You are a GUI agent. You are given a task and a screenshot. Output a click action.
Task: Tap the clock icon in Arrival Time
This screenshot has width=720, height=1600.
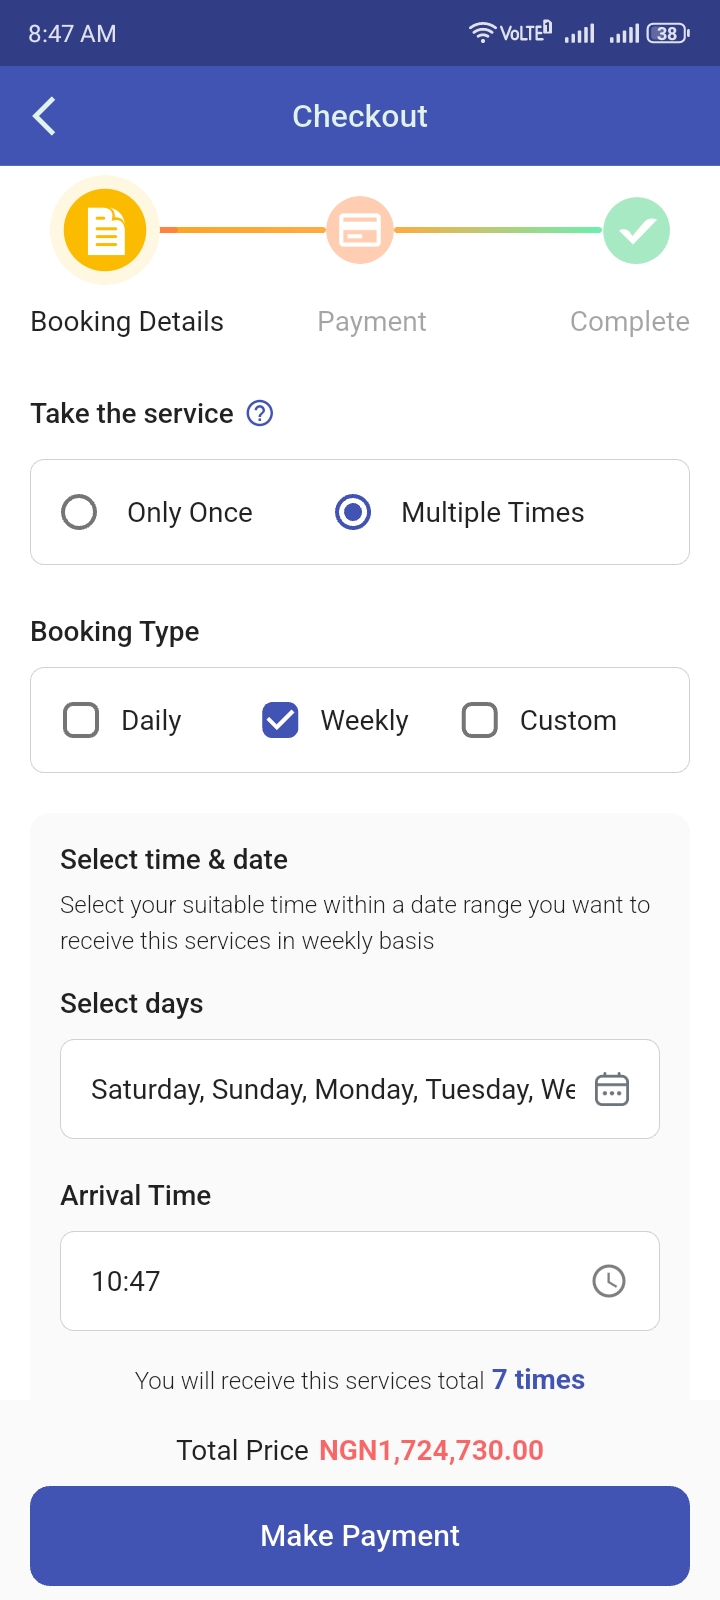(x=609, y=1281)
